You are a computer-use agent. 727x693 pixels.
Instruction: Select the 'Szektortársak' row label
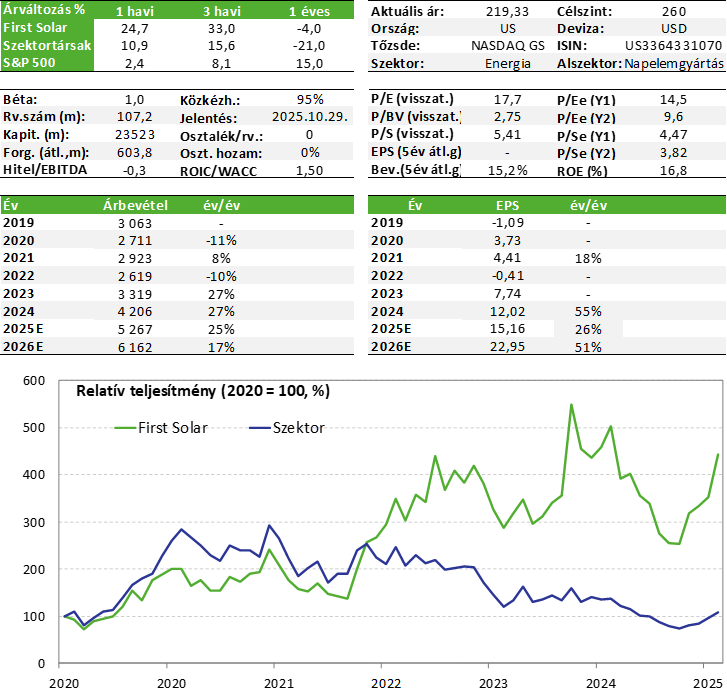click(47, 45)
